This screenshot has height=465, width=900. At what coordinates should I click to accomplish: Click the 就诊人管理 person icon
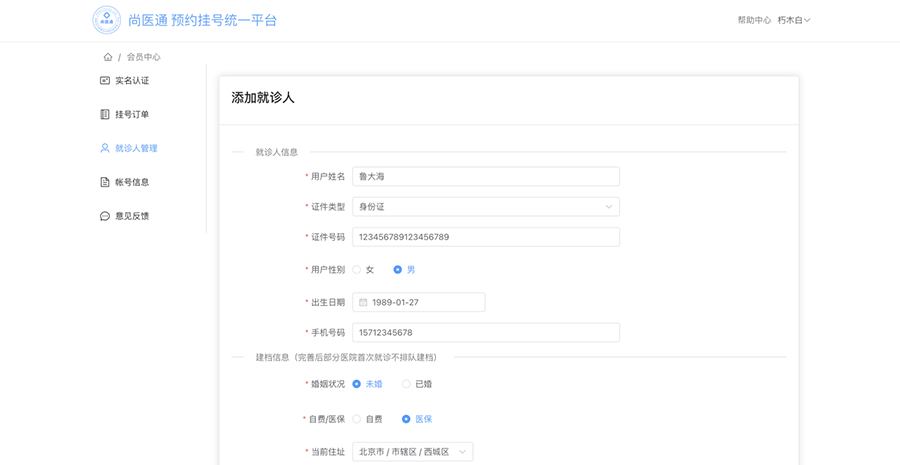point(104,148)
